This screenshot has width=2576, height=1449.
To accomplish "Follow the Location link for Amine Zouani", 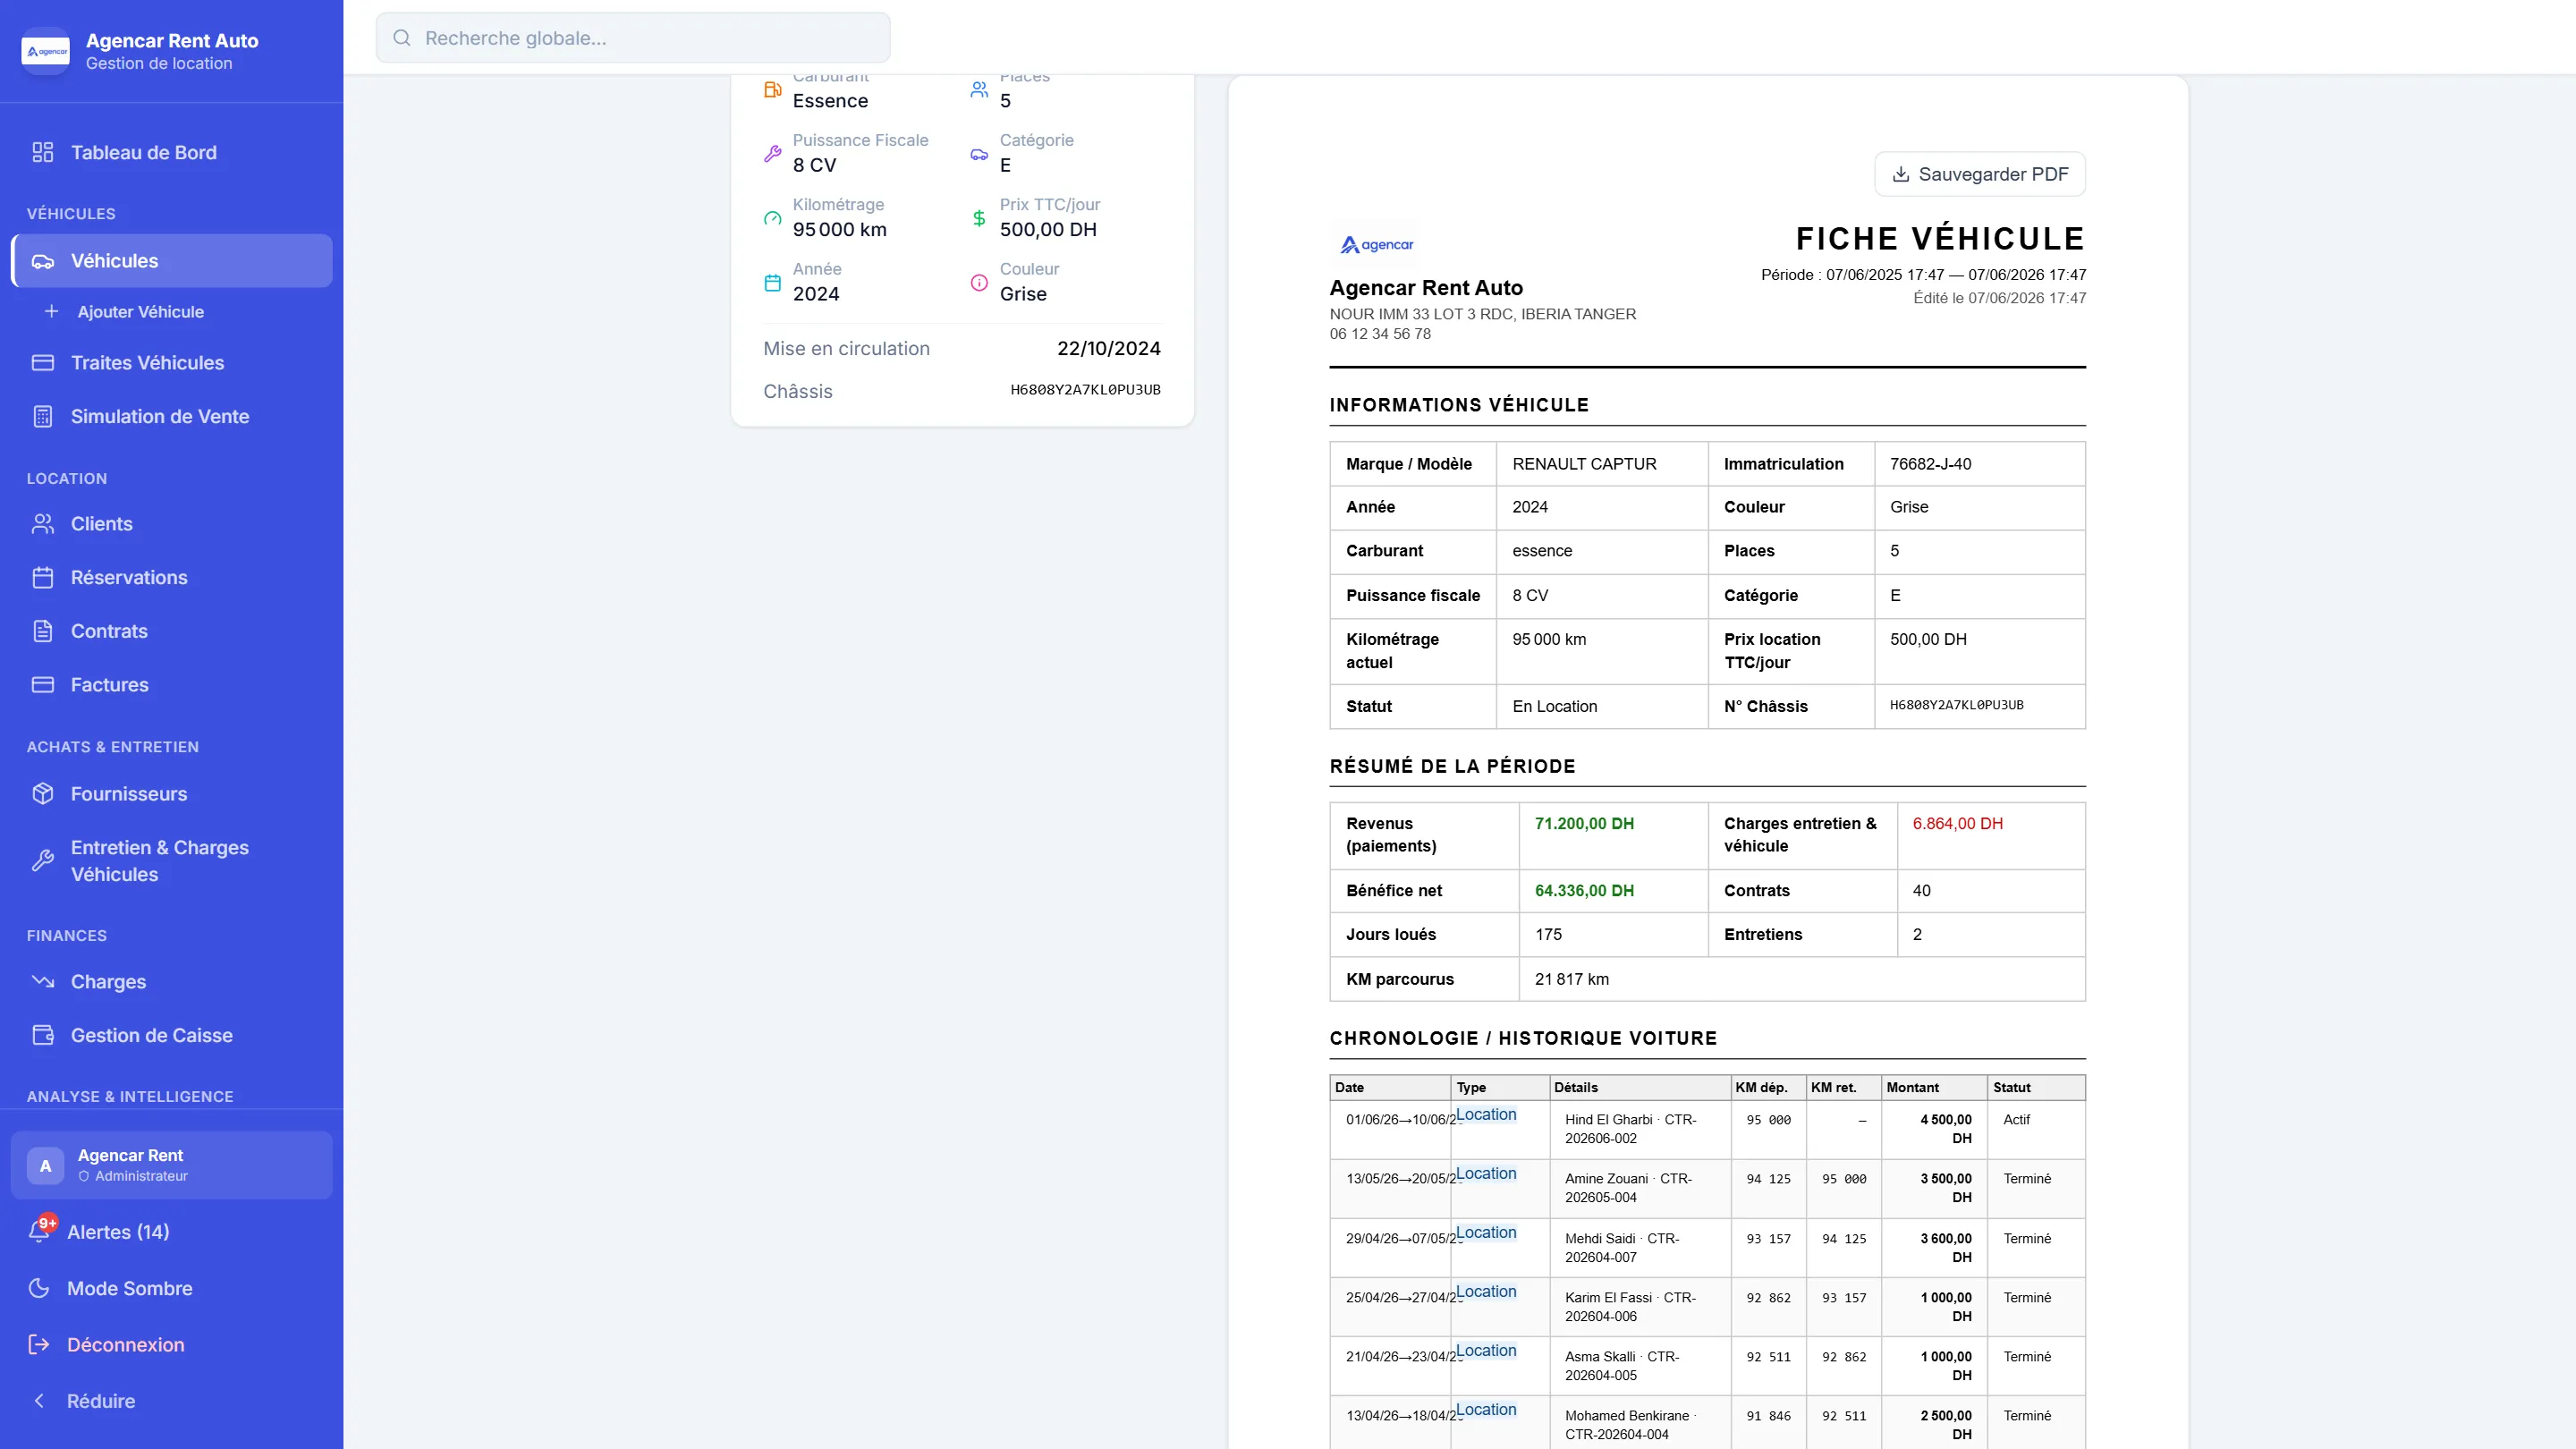I will 1486,1174.
